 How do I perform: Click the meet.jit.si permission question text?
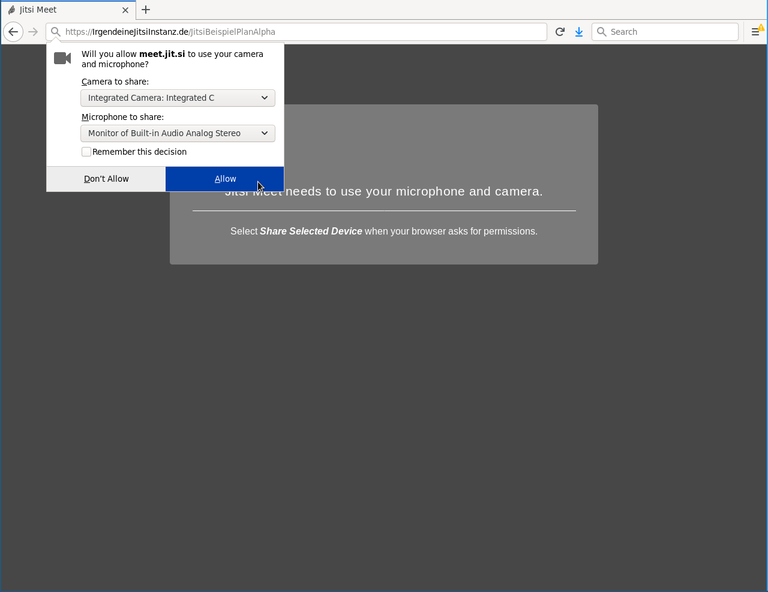click(172, 59)
